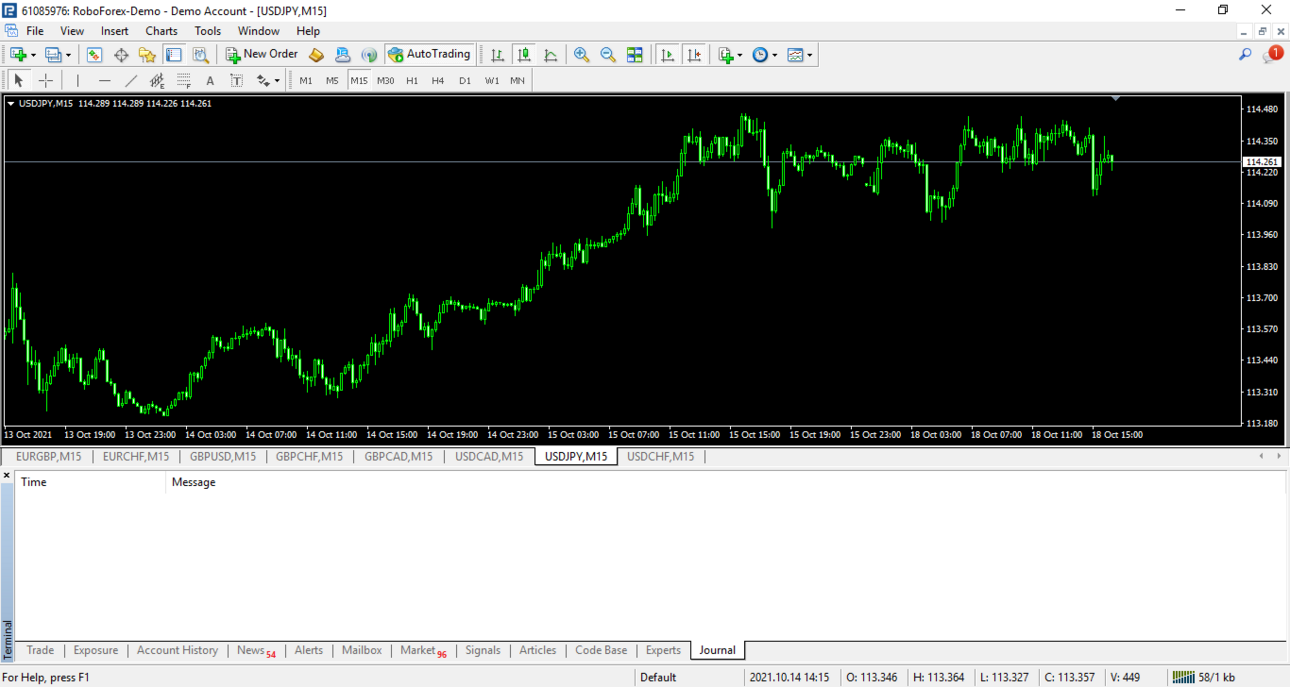Toggle the Market Watch panel icon

pos(94,55)
